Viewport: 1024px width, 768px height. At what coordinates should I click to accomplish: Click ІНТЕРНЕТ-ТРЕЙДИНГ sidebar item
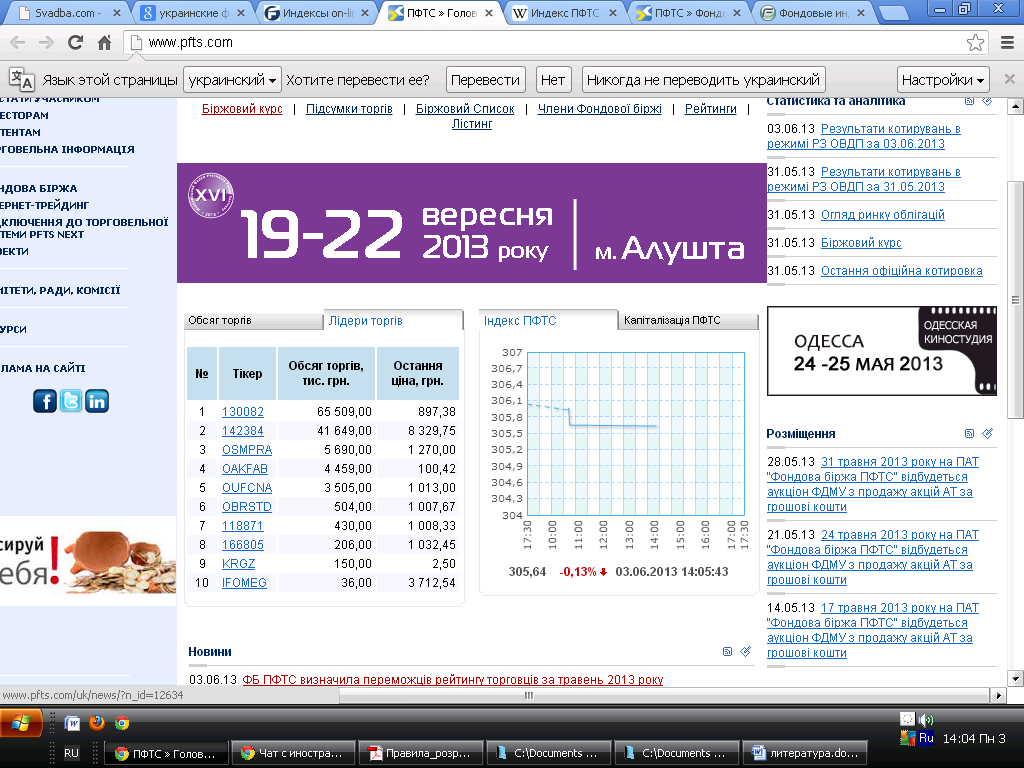(44, 205)
